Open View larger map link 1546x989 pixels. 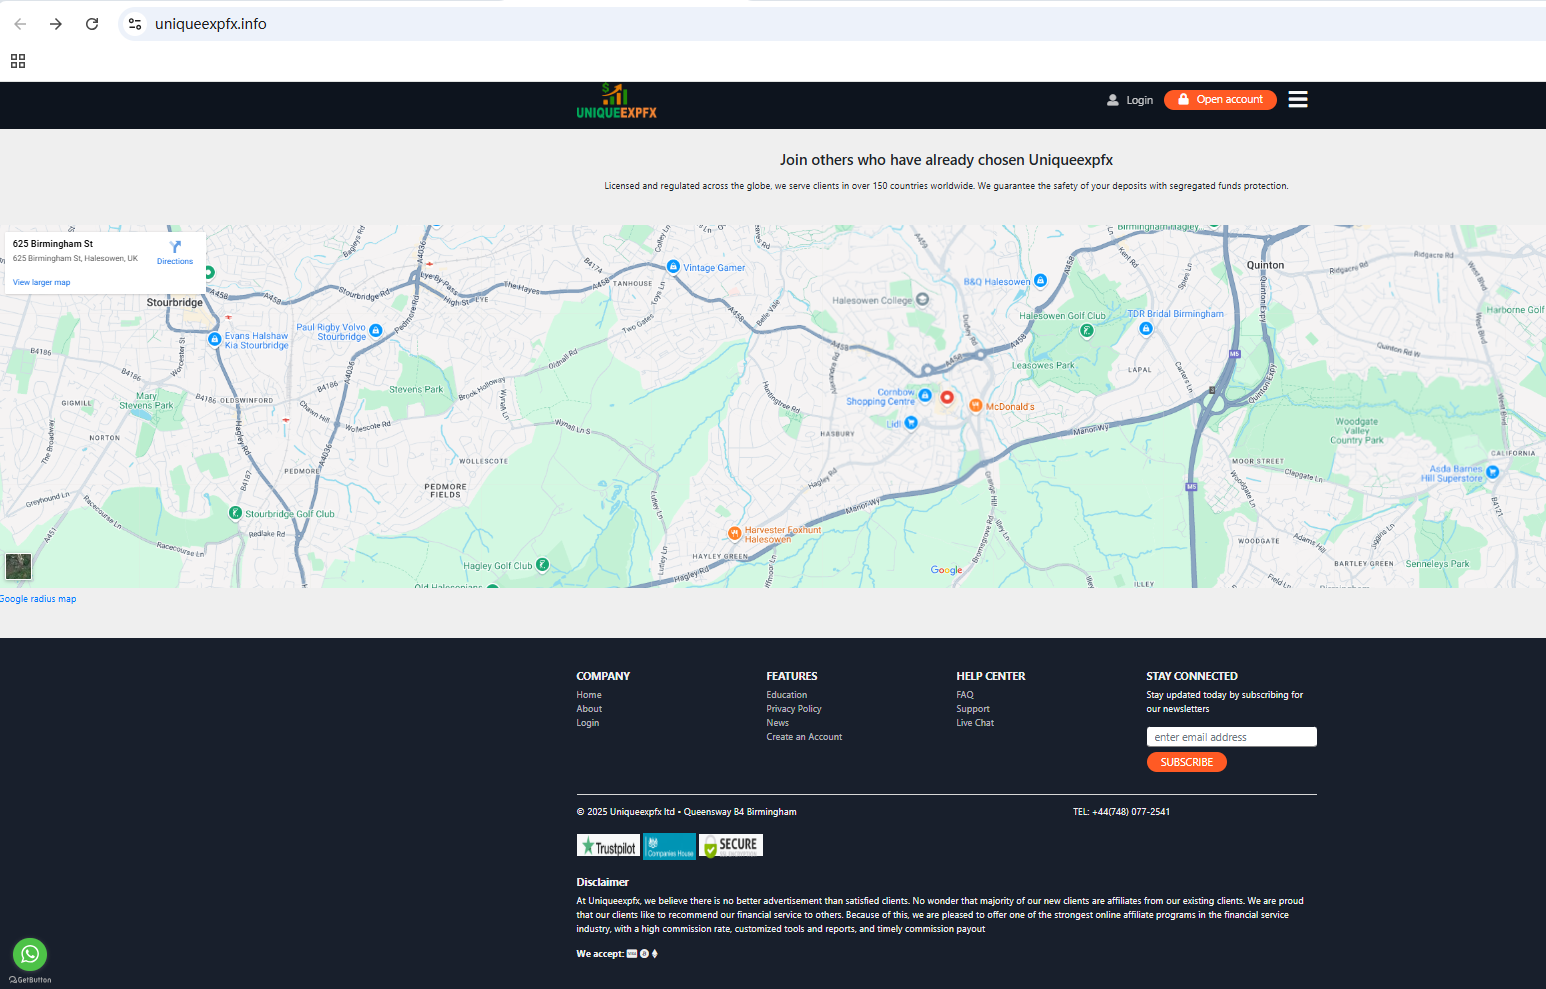point(41,283)
